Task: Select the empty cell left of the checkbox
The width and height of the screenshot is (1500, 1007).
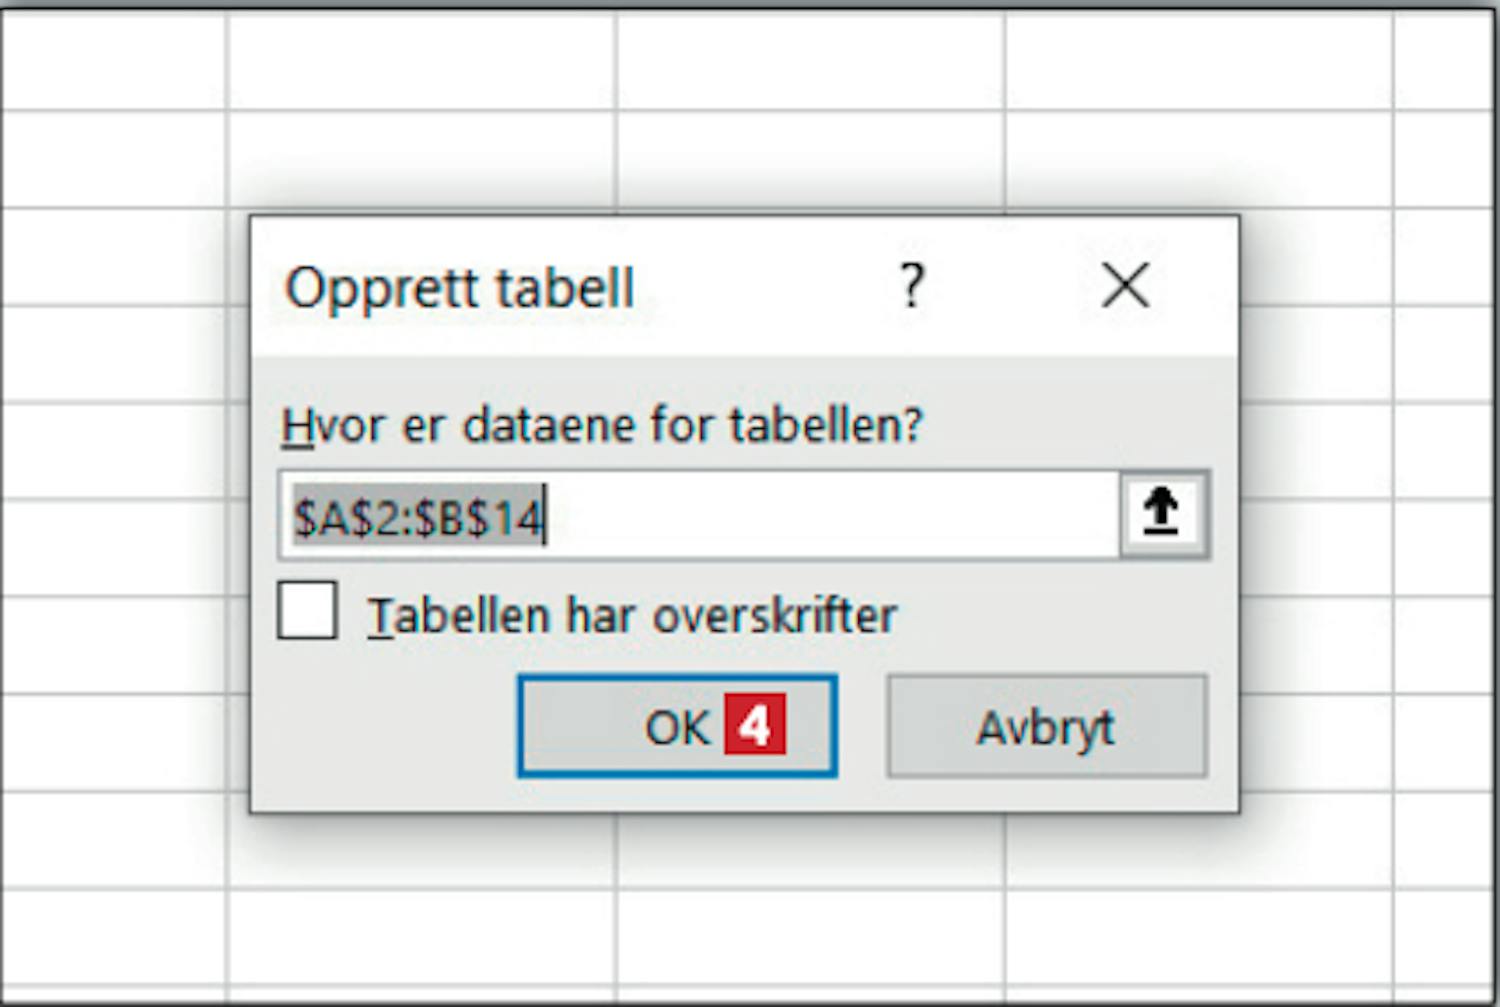Action: tap(114, 644)
